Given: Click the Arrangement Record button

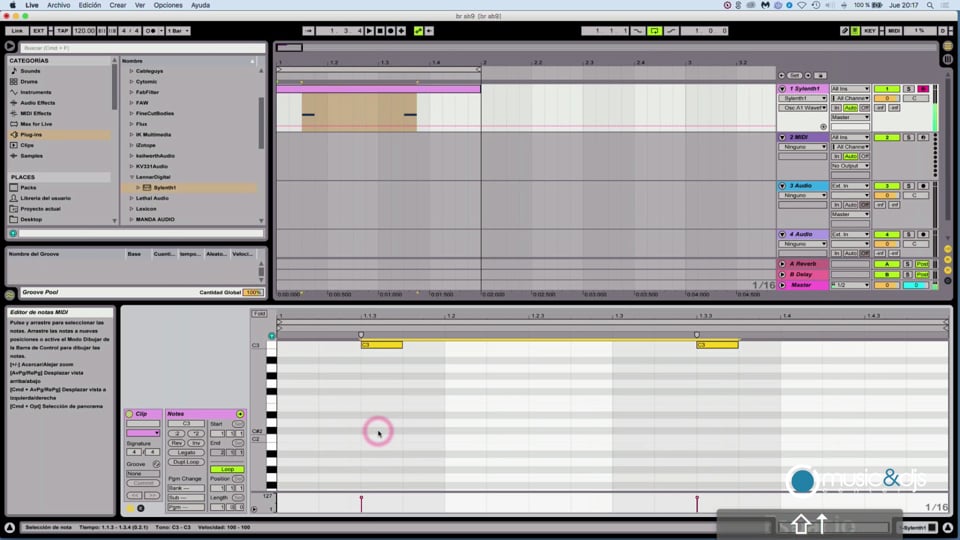Looking at the screenshot, I should pos(391,31).
